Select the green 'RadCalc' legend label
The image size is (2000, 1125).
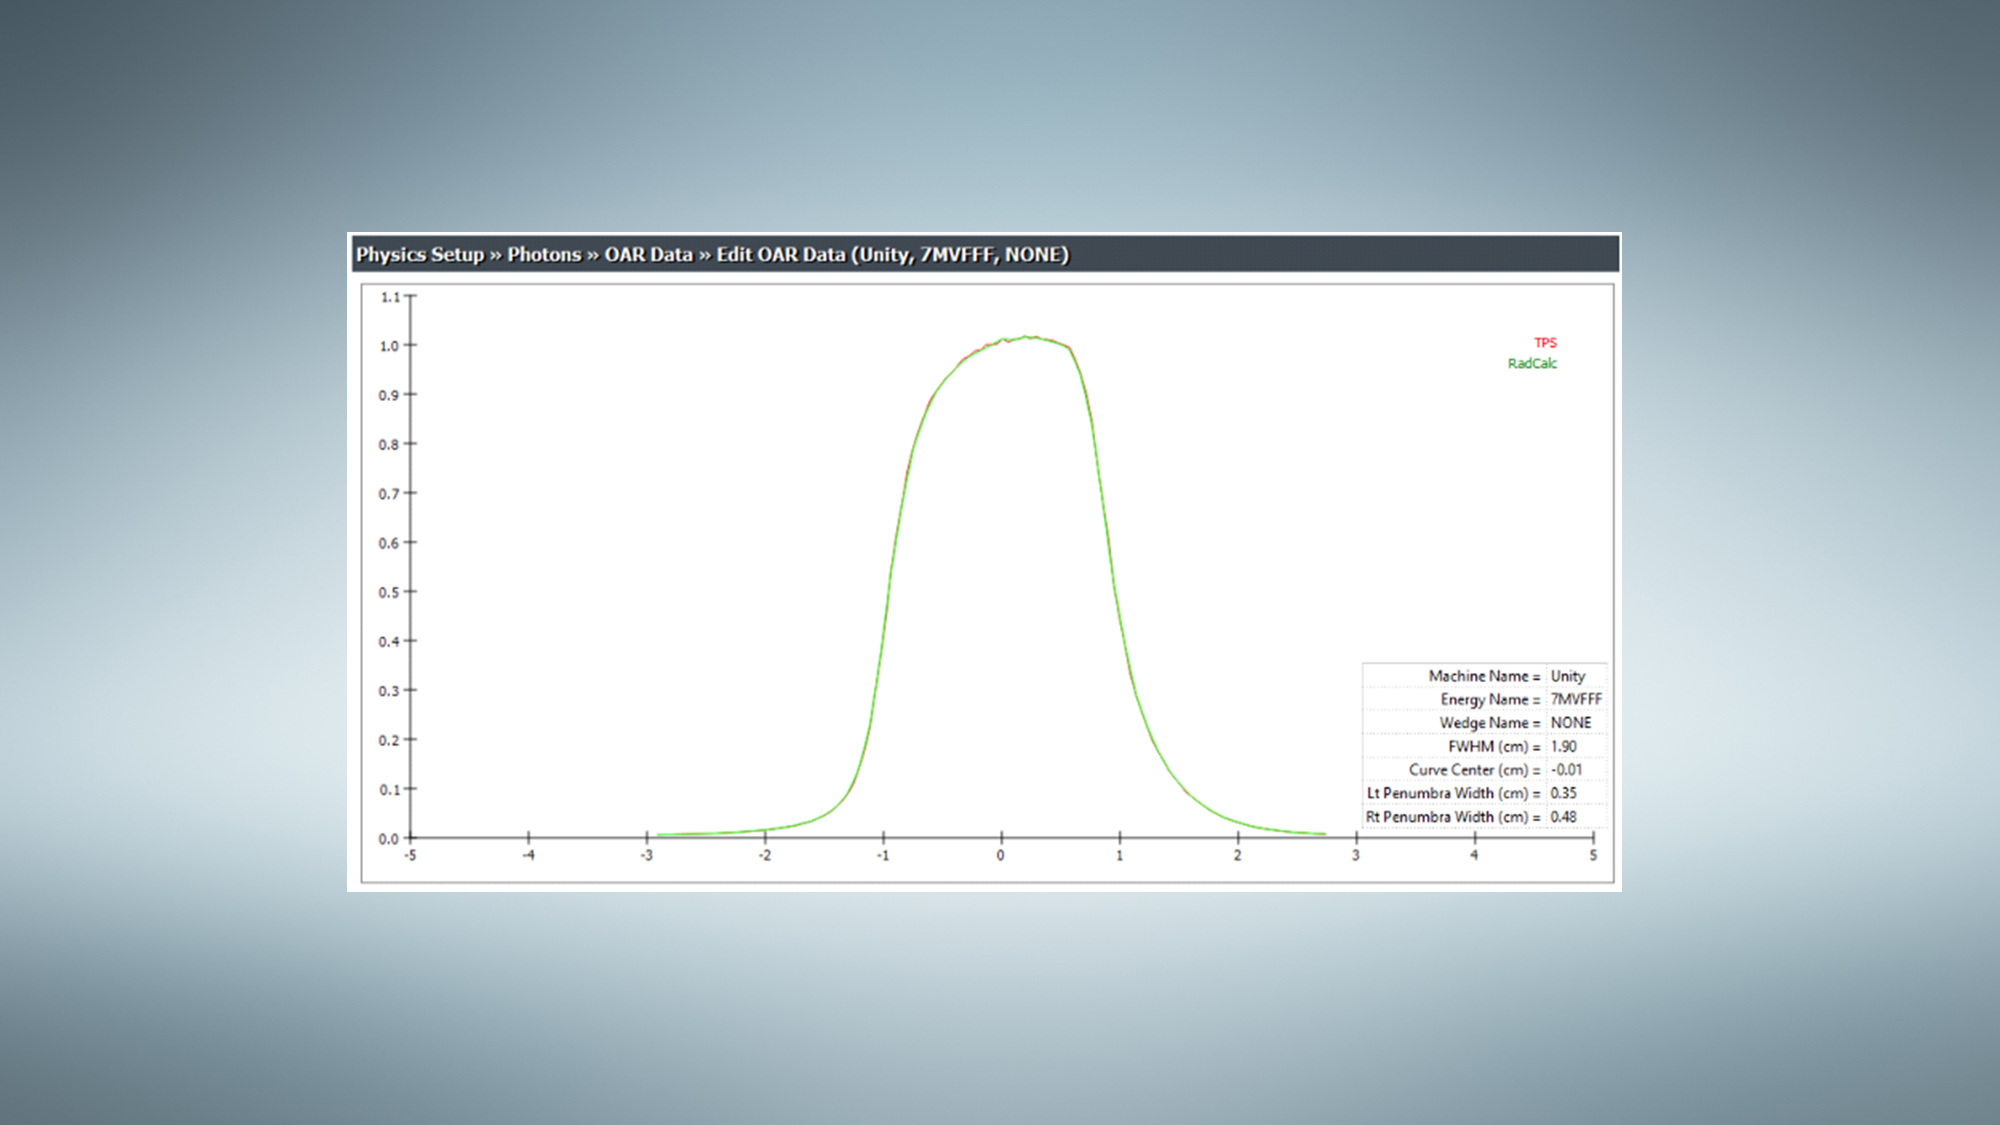pos(1532,364)
